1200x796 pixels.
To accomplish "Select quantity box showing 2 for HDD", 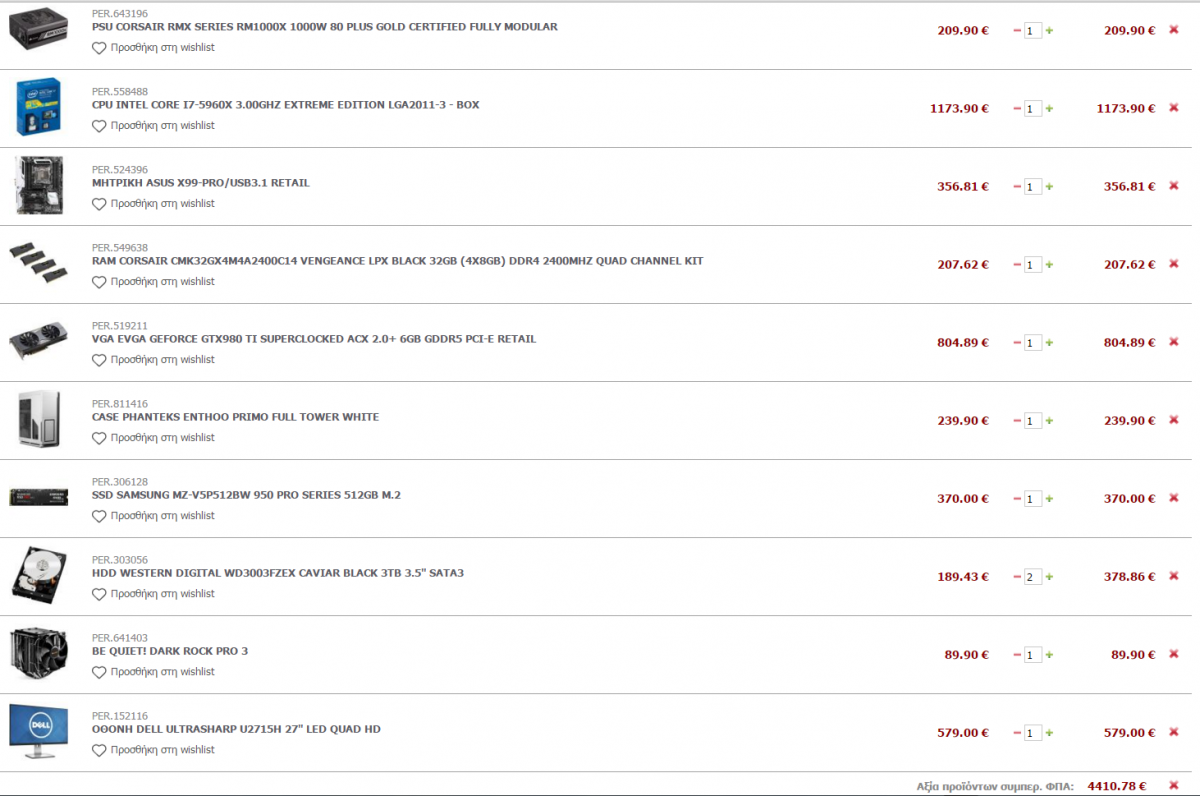I will point(1033,577).
